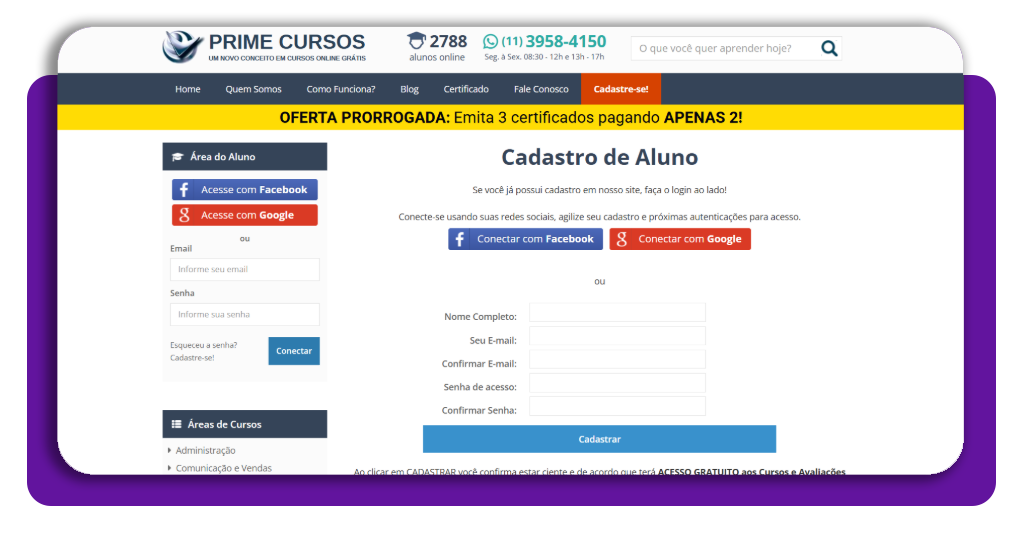
Task: Expand the Administração course area
Action: (x=205, y=450)
